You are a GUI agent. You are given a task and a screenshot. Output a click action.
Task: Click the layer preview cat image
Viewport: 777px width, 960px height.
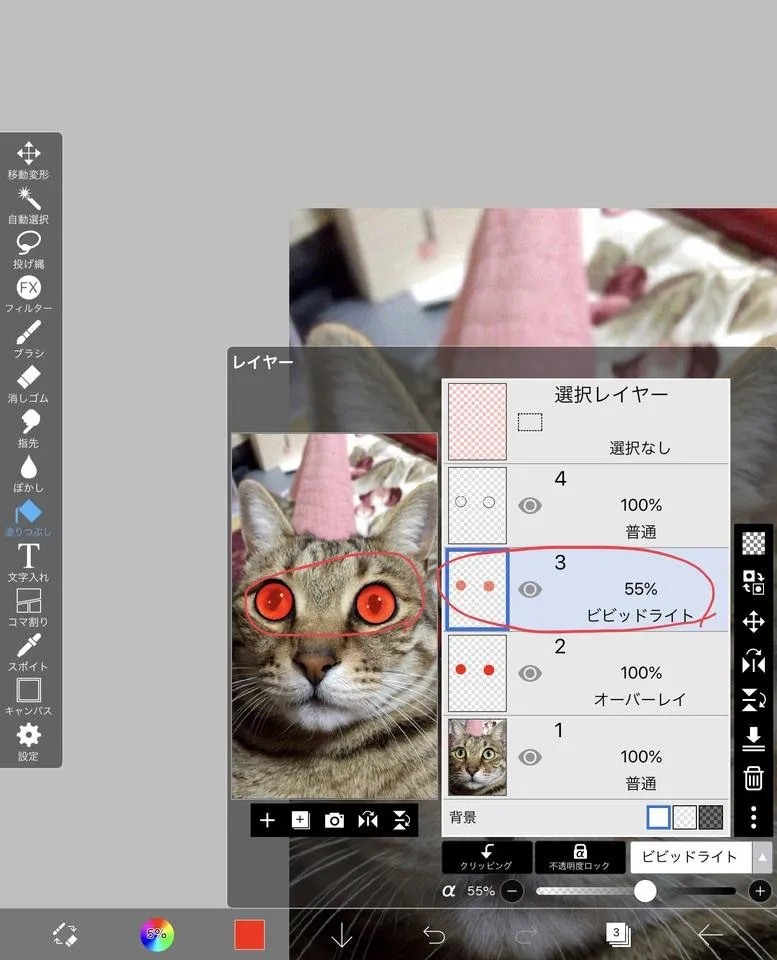click(334, 616)
